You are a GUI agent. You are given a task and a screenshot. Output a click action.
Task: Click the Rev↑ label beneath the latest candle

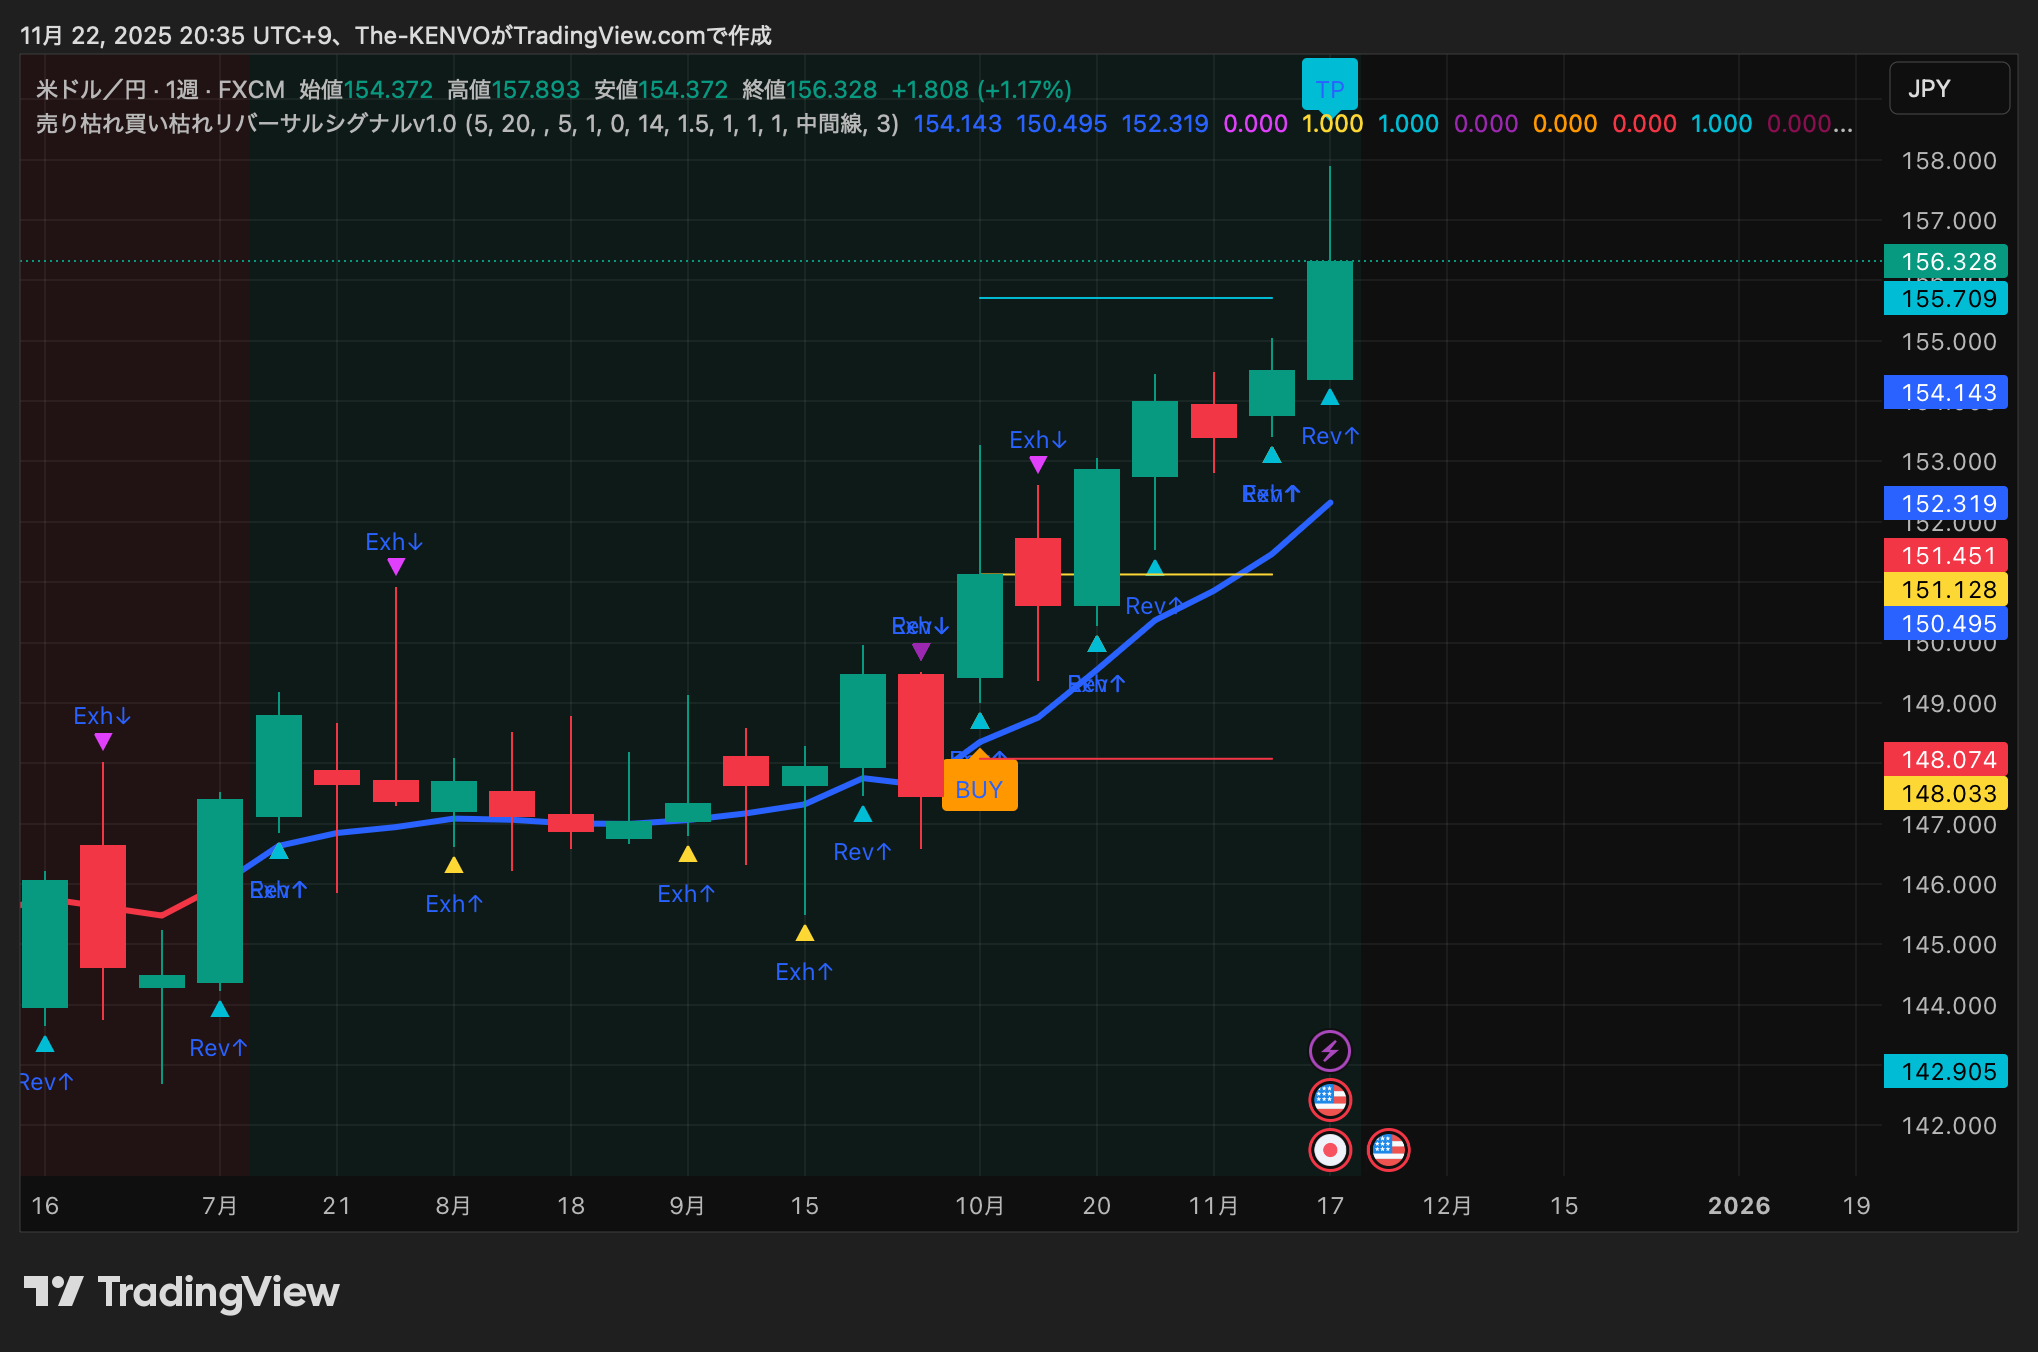point(1330,436)
